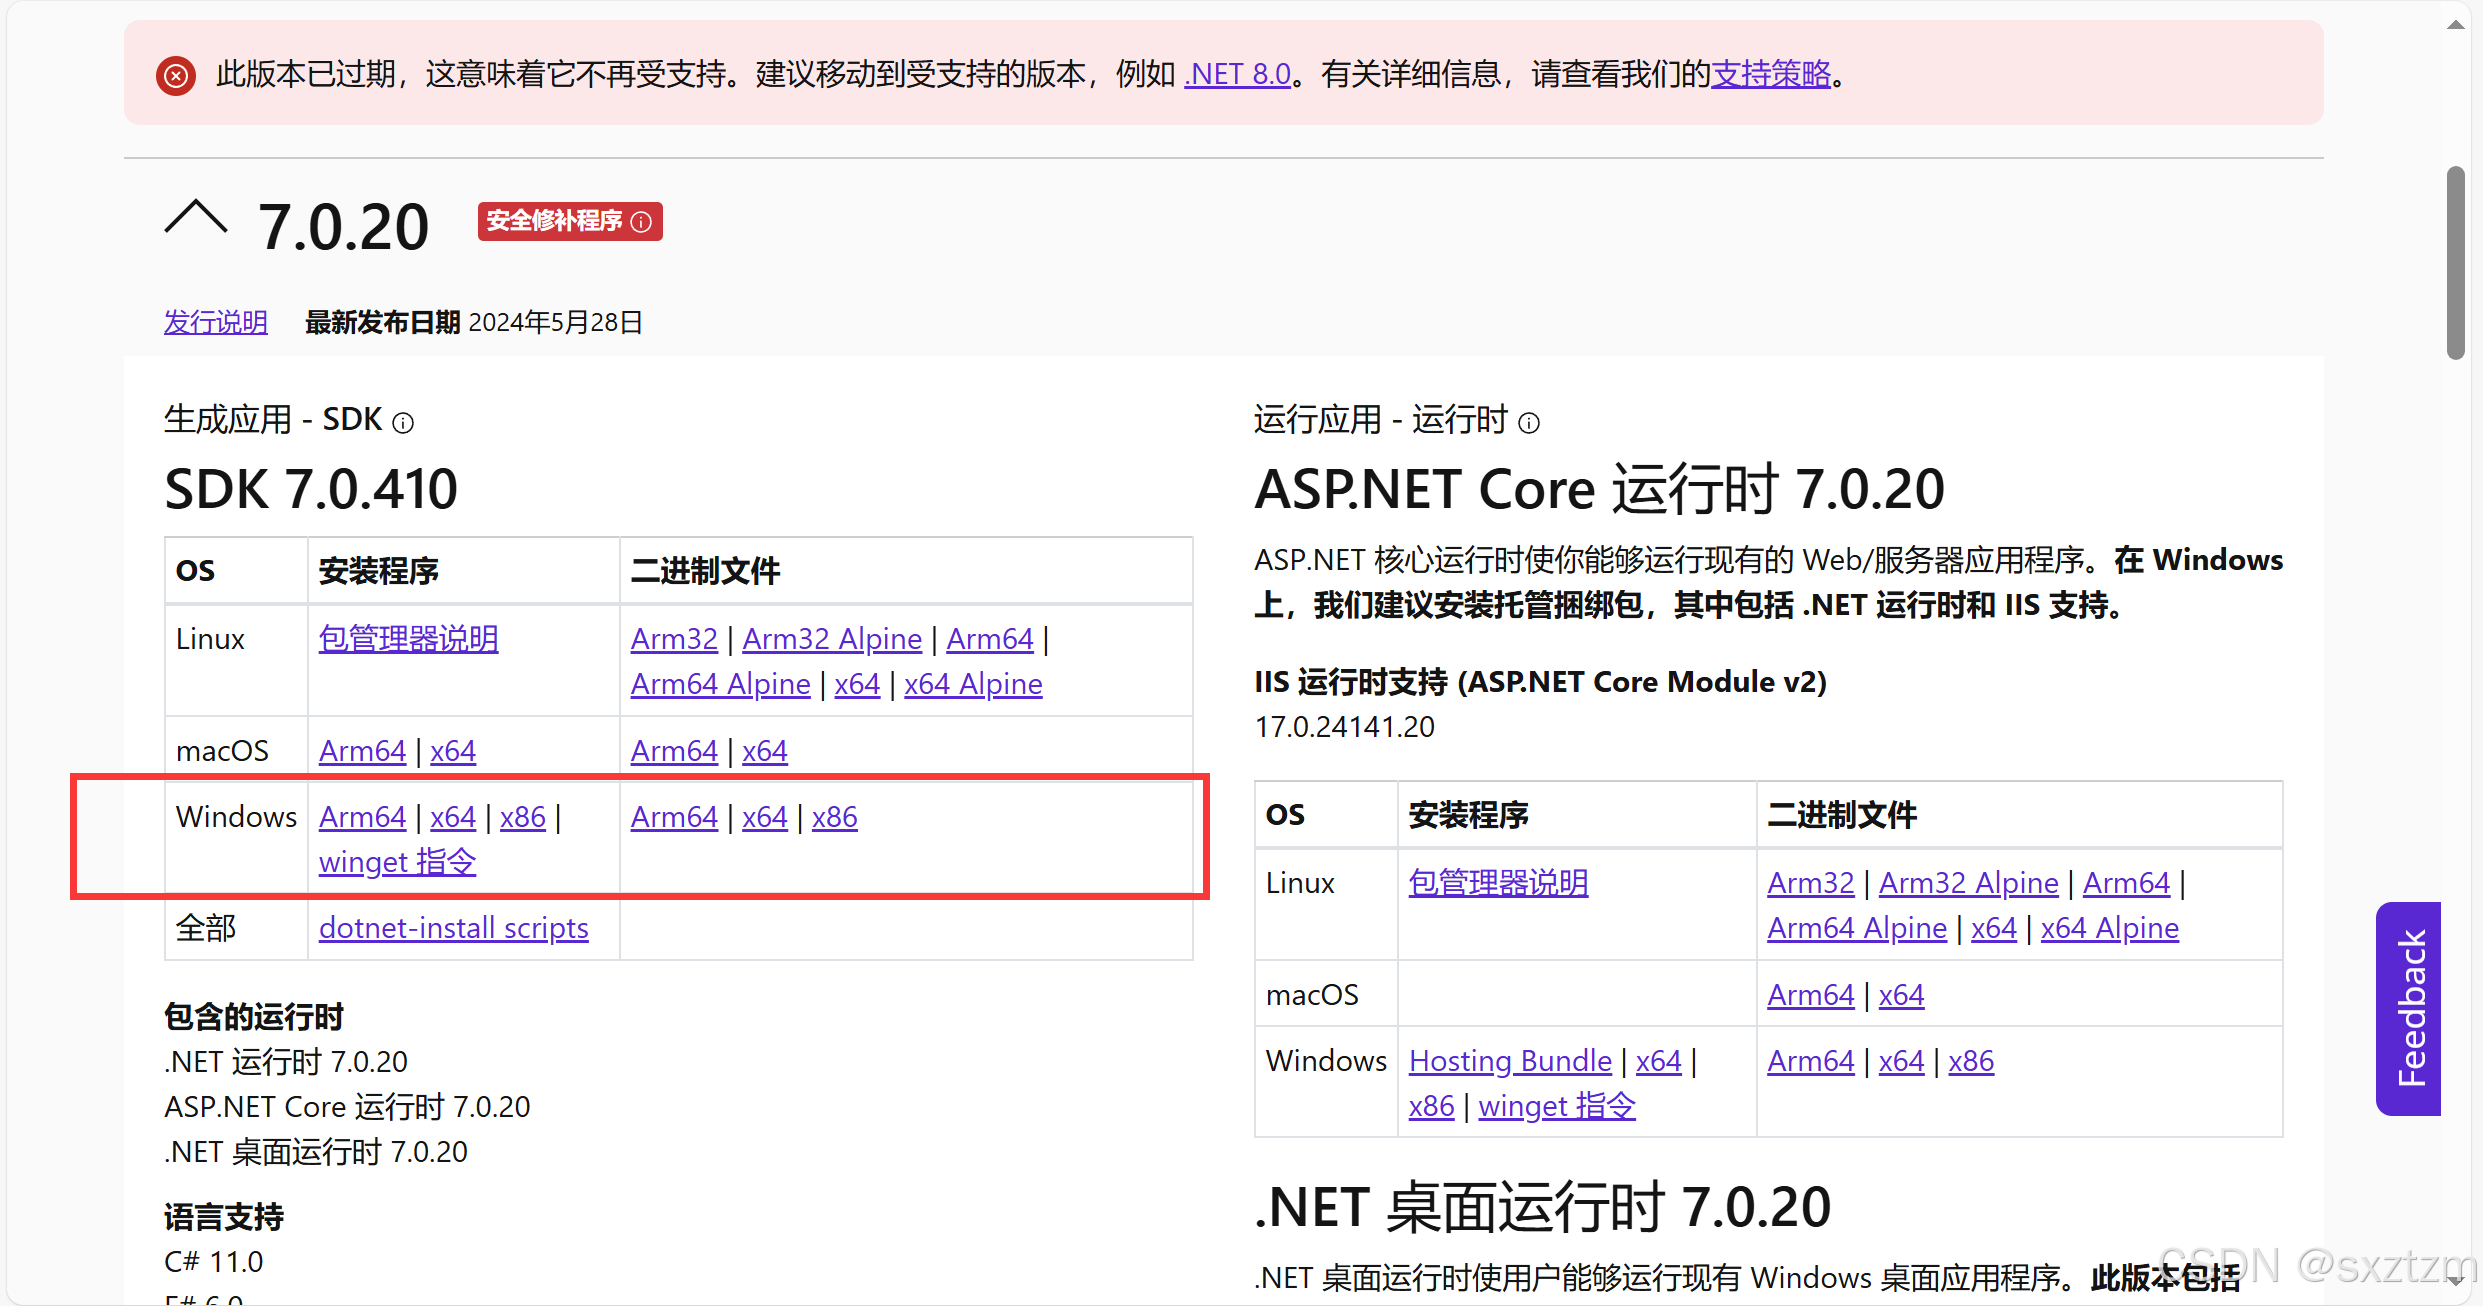This screenshot has width=2483, height=1306.
Task: Download ASP.NET Core Windows x64 installer
Action: point(1659,1060)
